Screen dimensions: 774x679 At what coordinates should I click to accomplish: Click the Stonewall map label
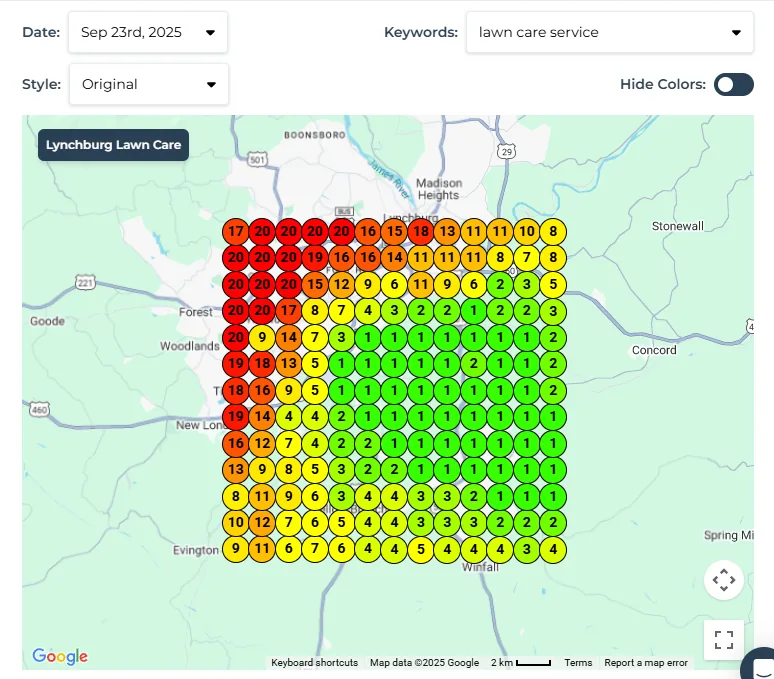click(x=678, y=226)
